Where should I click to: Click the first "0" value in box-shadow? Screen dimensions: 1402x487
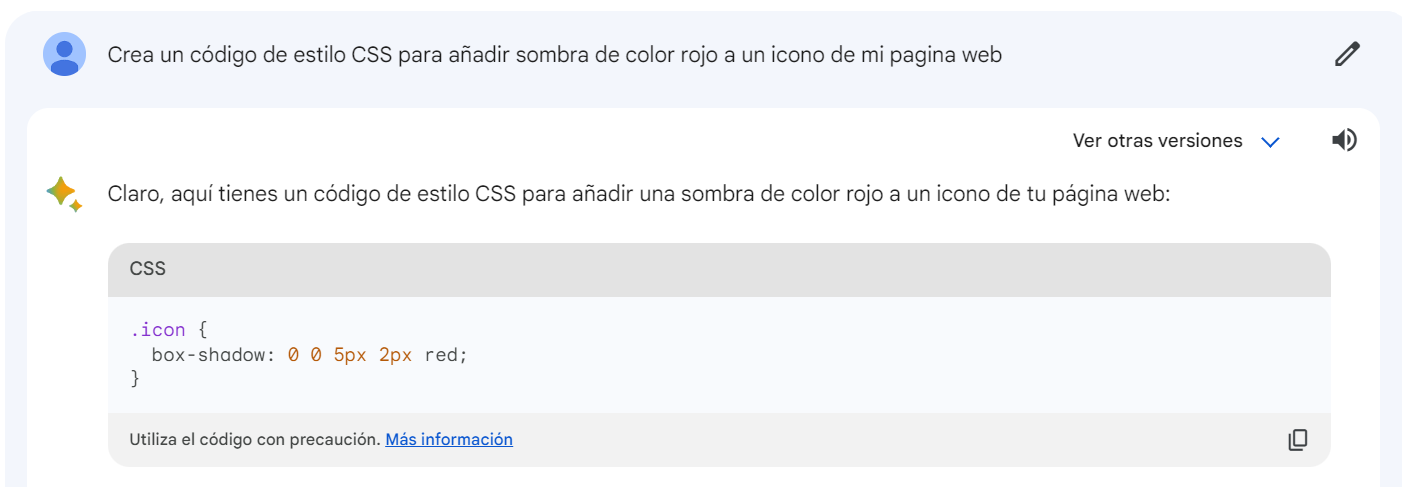pyautogui.click(x=293, y=354)
